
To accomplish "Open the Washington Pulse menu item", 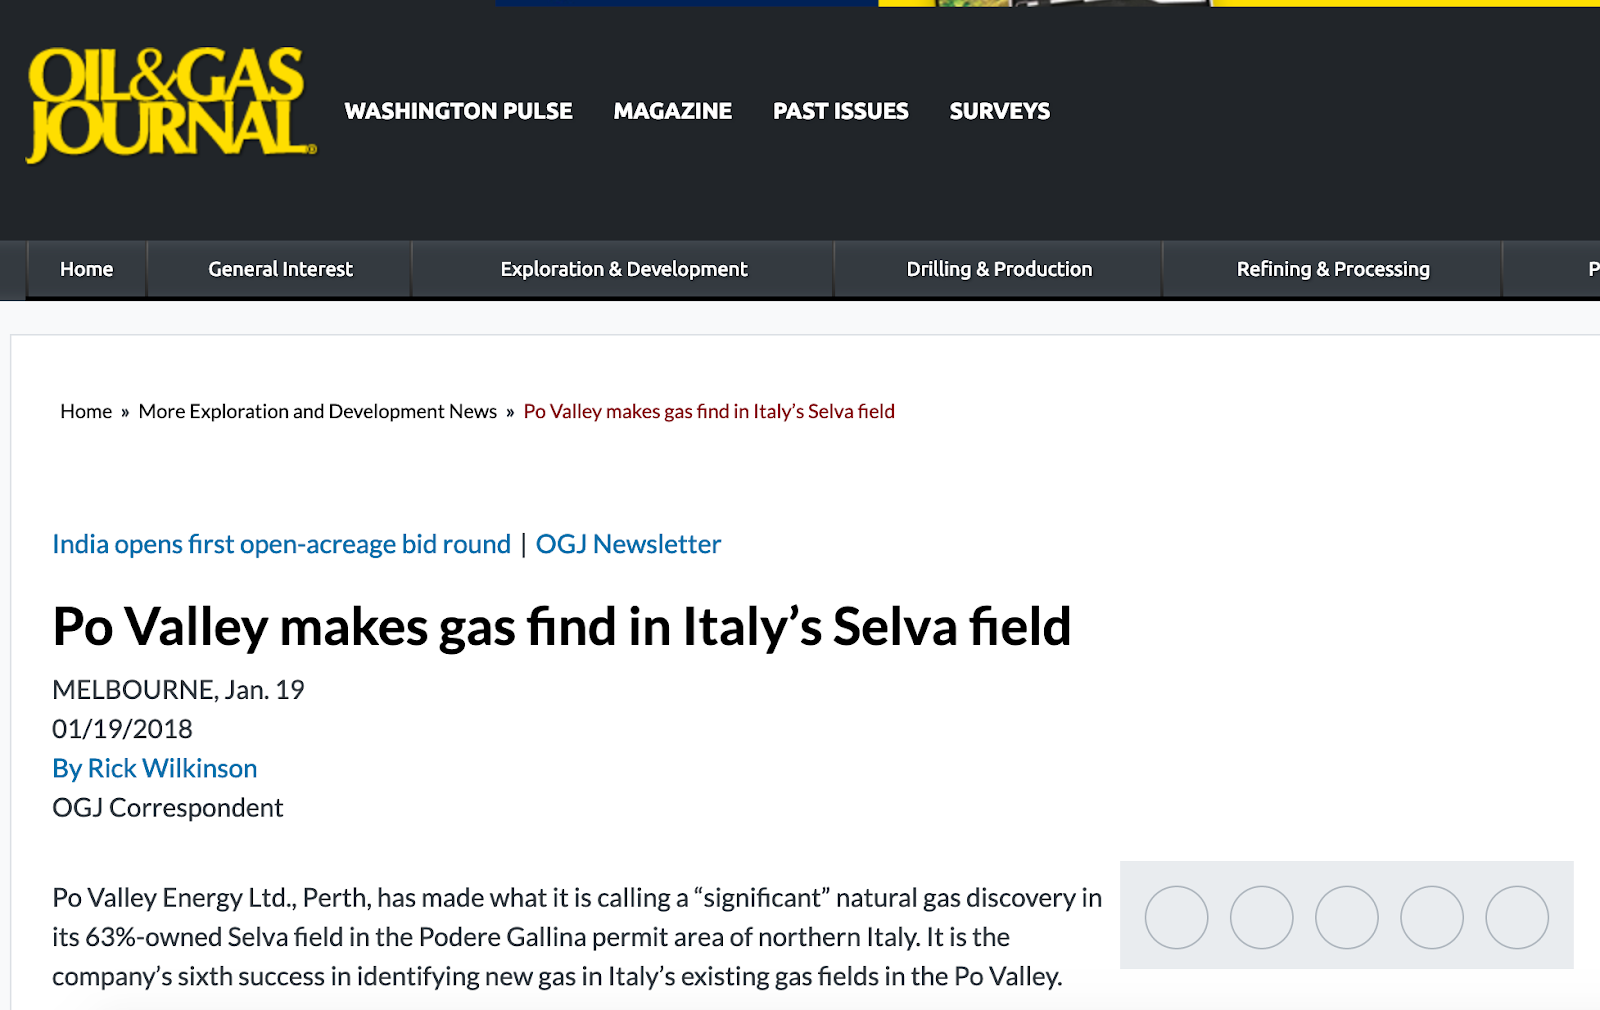I will click(458, 111).
